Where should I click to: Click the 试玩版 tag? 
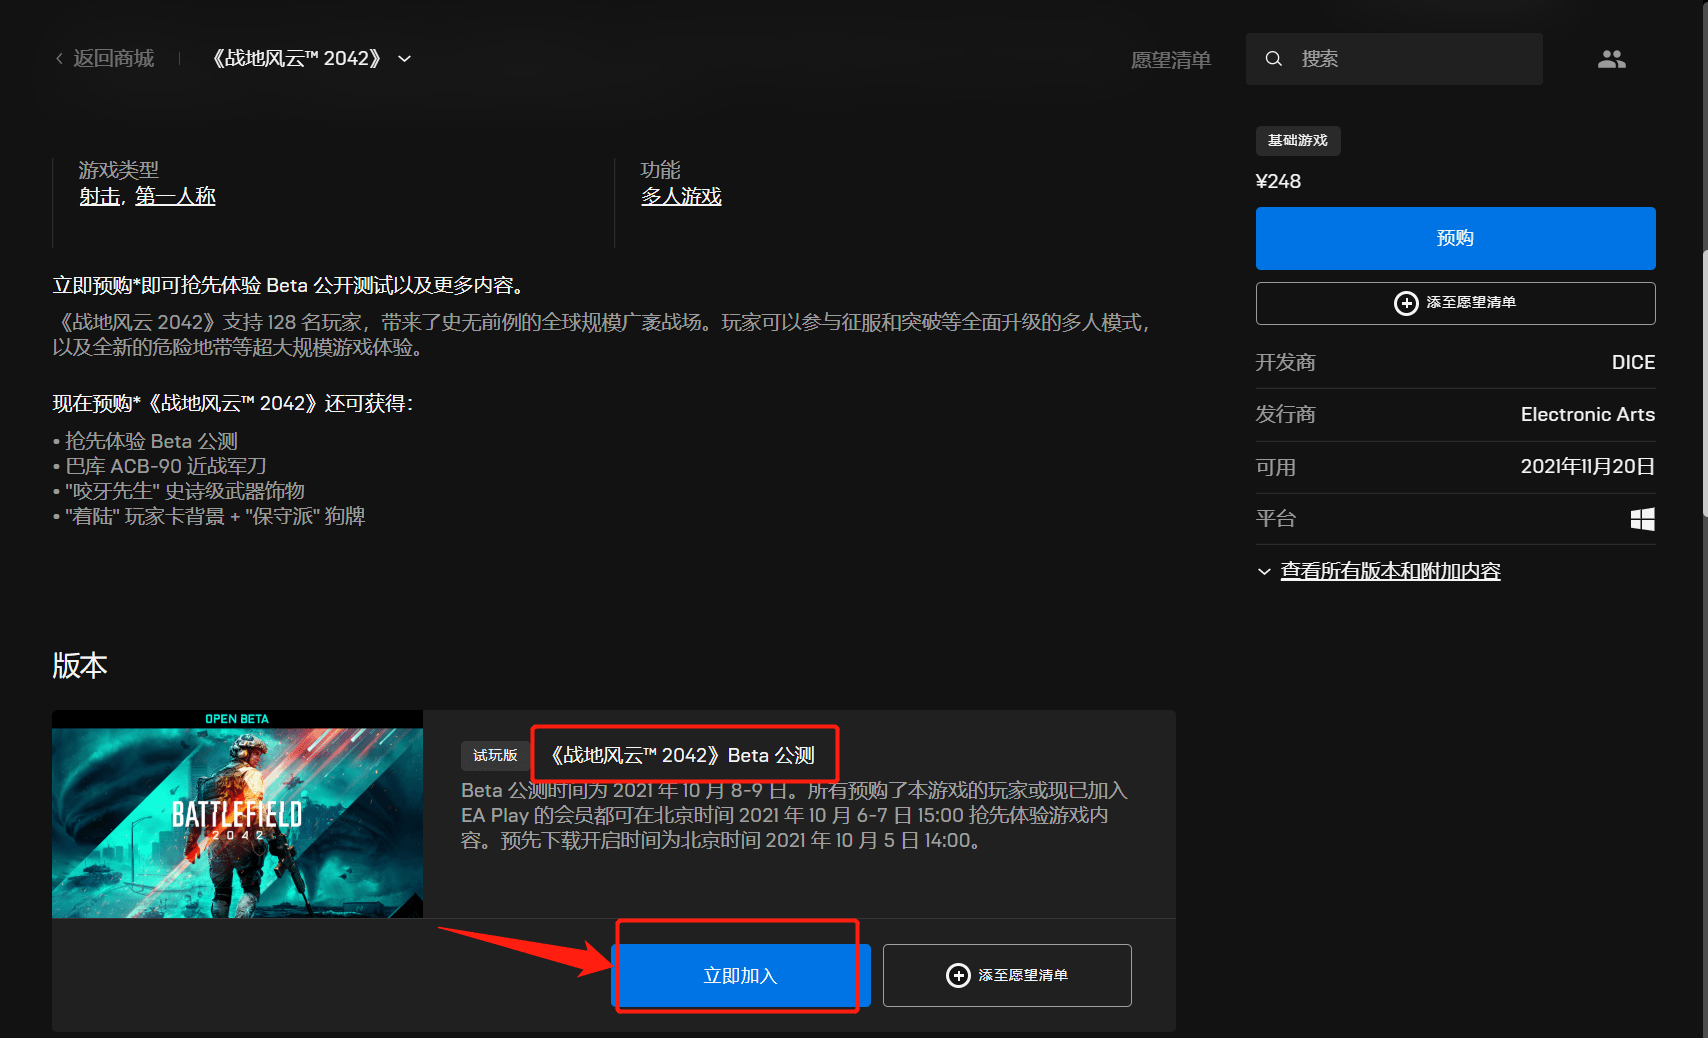click(495, 755)
